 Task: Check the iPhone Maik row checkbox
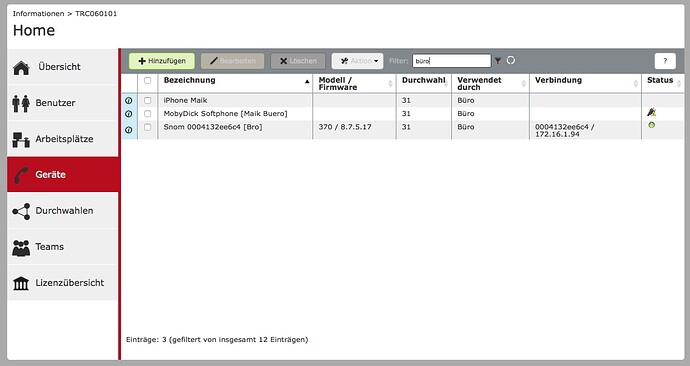147,101
